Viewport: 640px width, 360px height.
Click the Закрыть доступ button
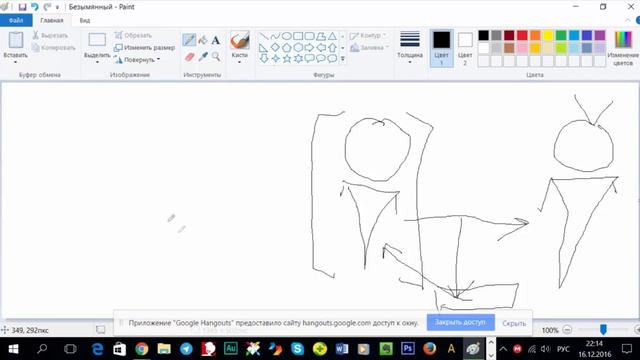click(461, 322)
